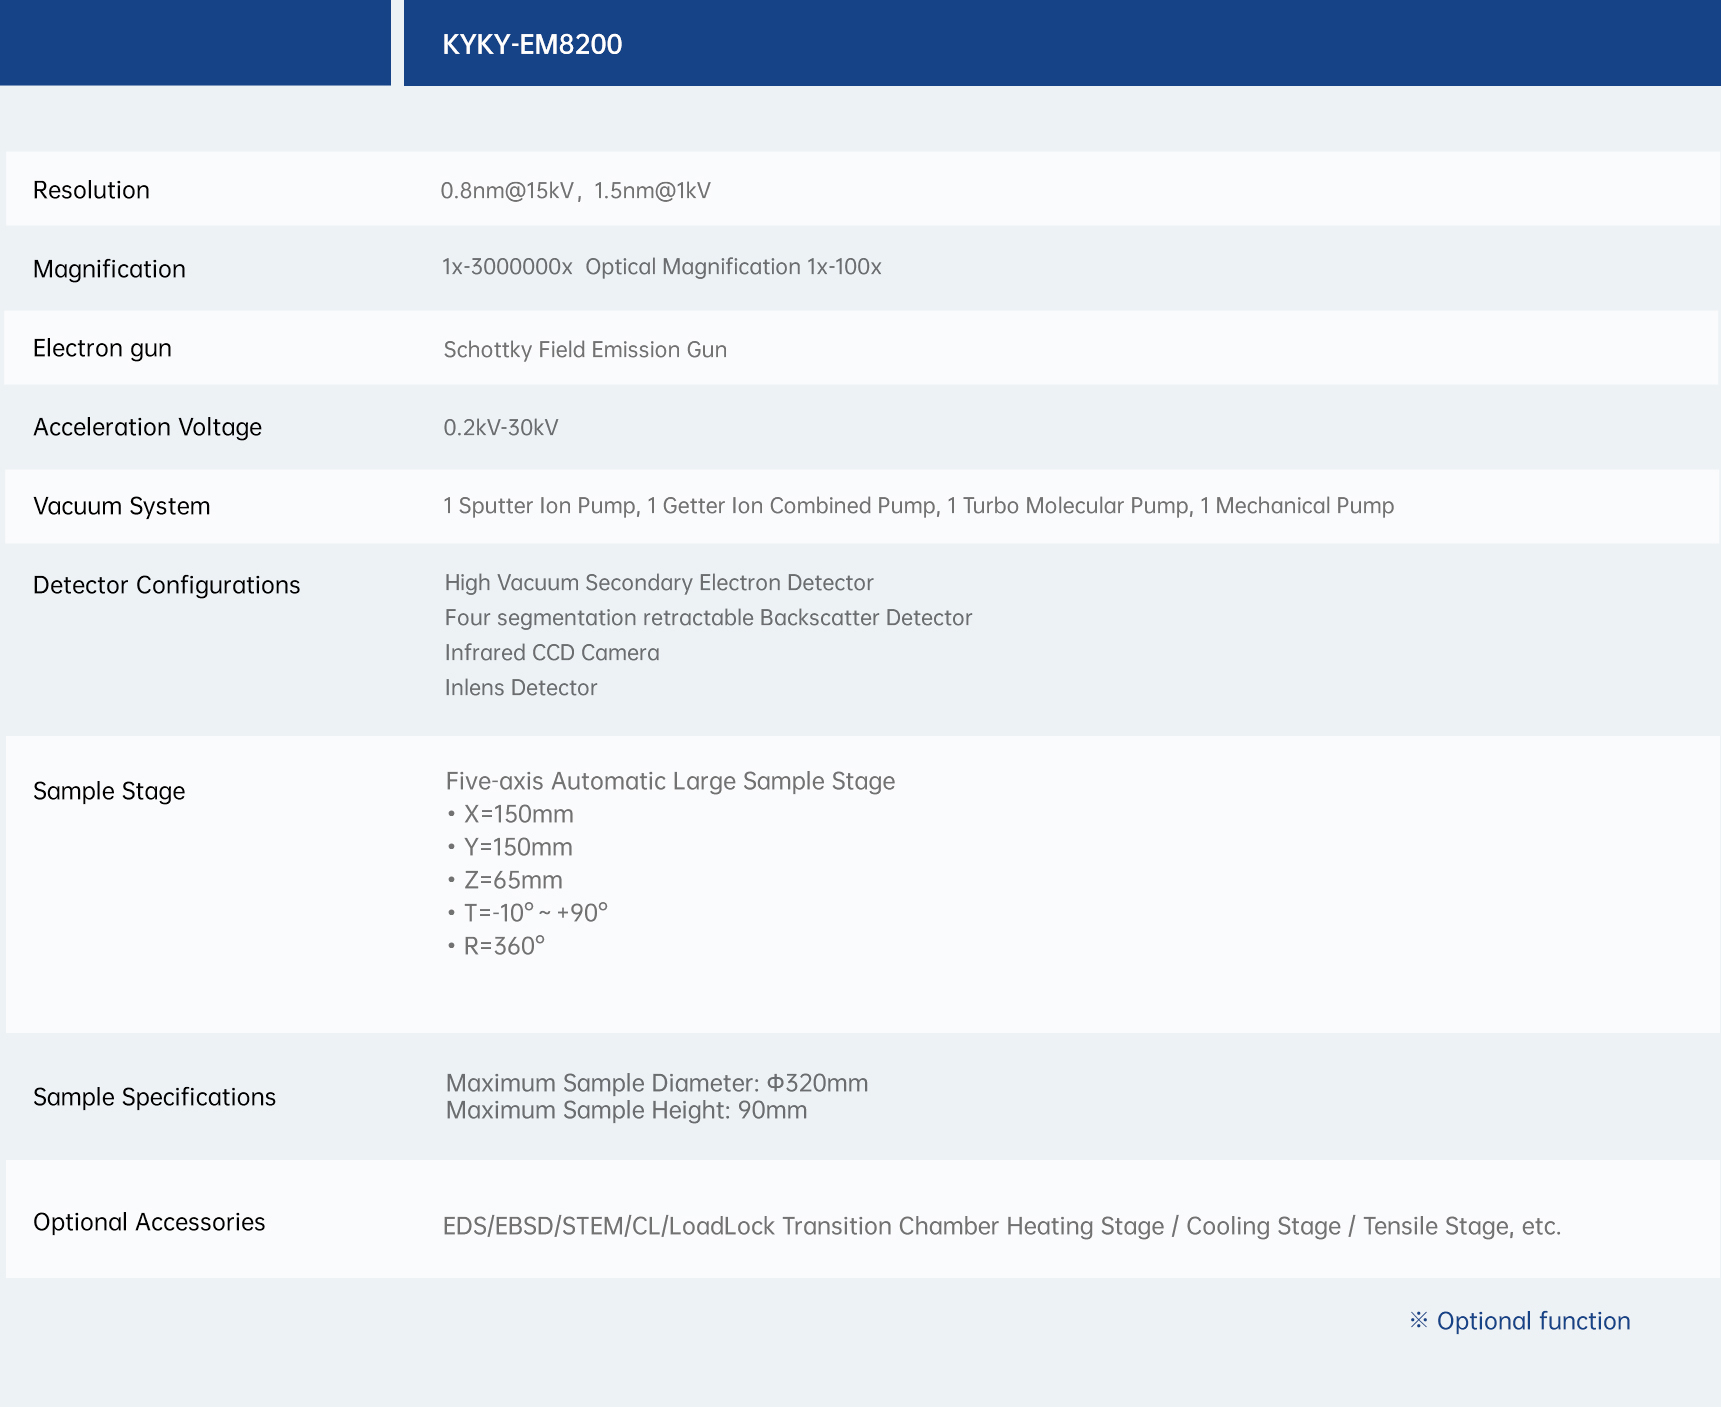The image size is (1721, 1407).
Task: Select the Vacuum System row label
Action: click(x=122, y=506)
